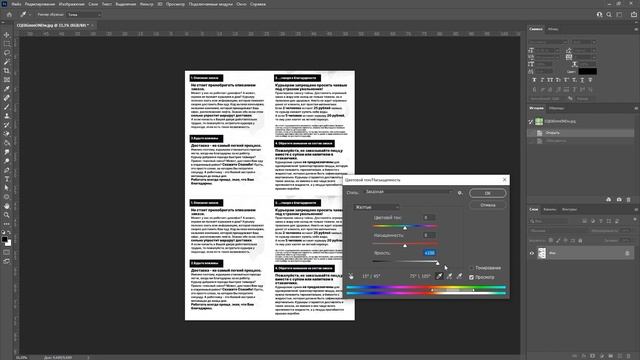
Task: Confirm dialog with OK button
Action: point(487,193)
